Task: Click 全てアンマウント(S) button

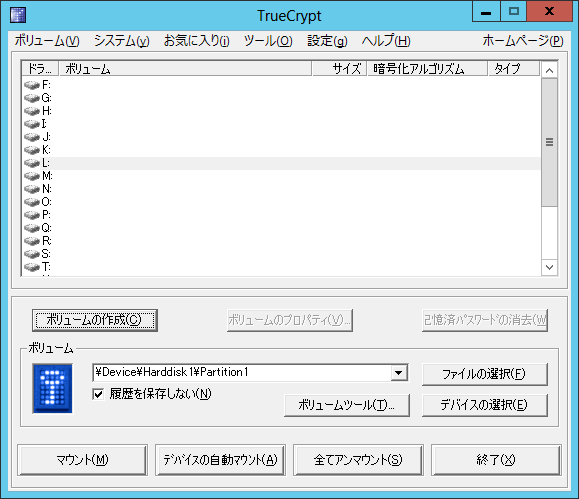Action: [358, 460]
